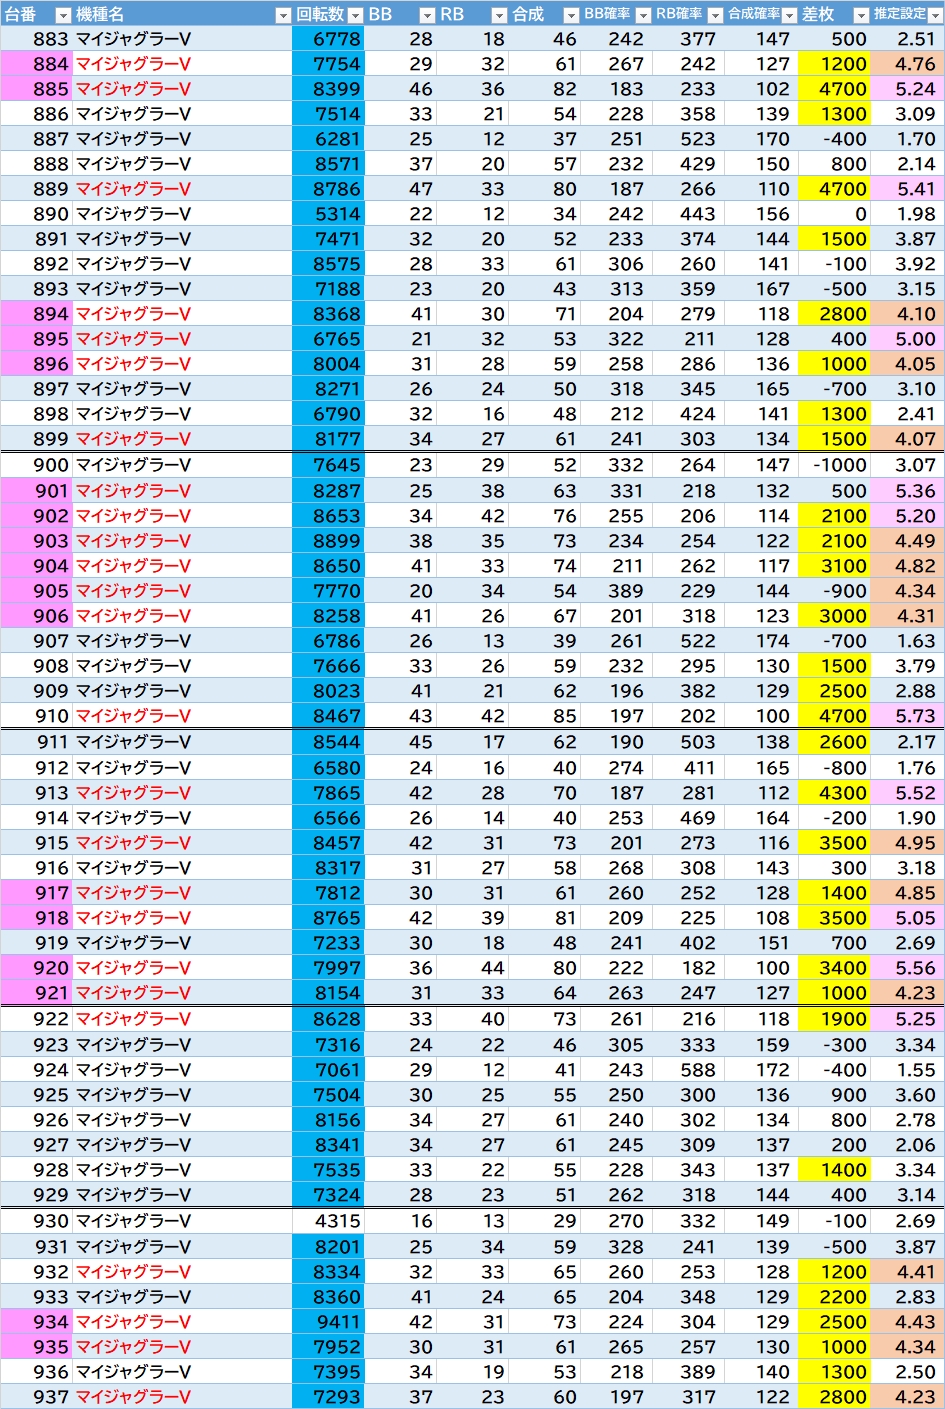Click rotation count 8653 in row 902

pos(328,516)
